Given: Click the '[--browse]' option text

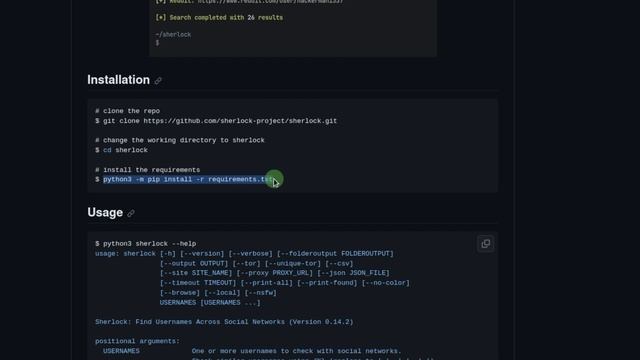Looking at the screenshot, I should pos(180,293).
